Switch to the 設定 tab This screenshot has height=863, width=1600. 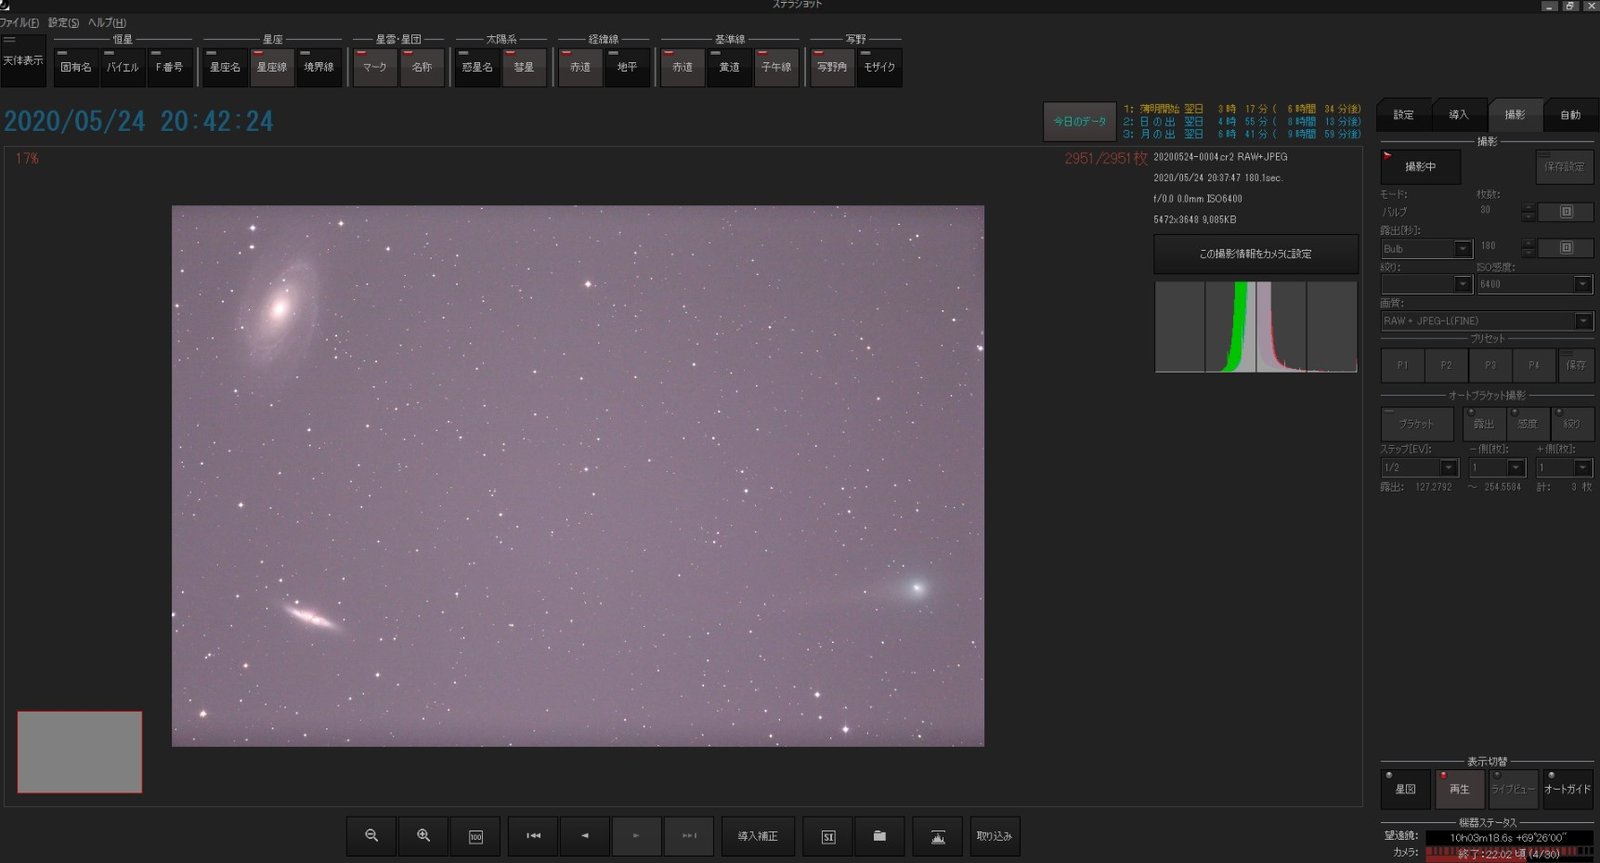pyautogui.click(x=1404, y=115)
